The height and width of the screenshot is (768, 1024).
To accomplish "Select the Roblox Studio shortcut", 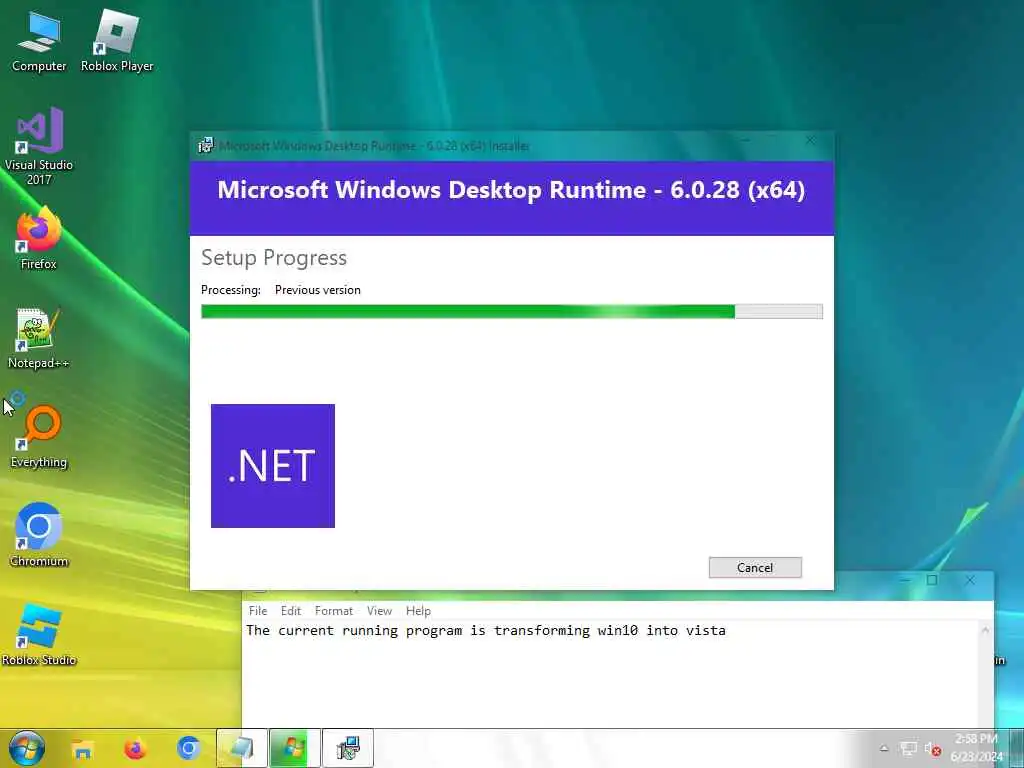I will 39,635.
